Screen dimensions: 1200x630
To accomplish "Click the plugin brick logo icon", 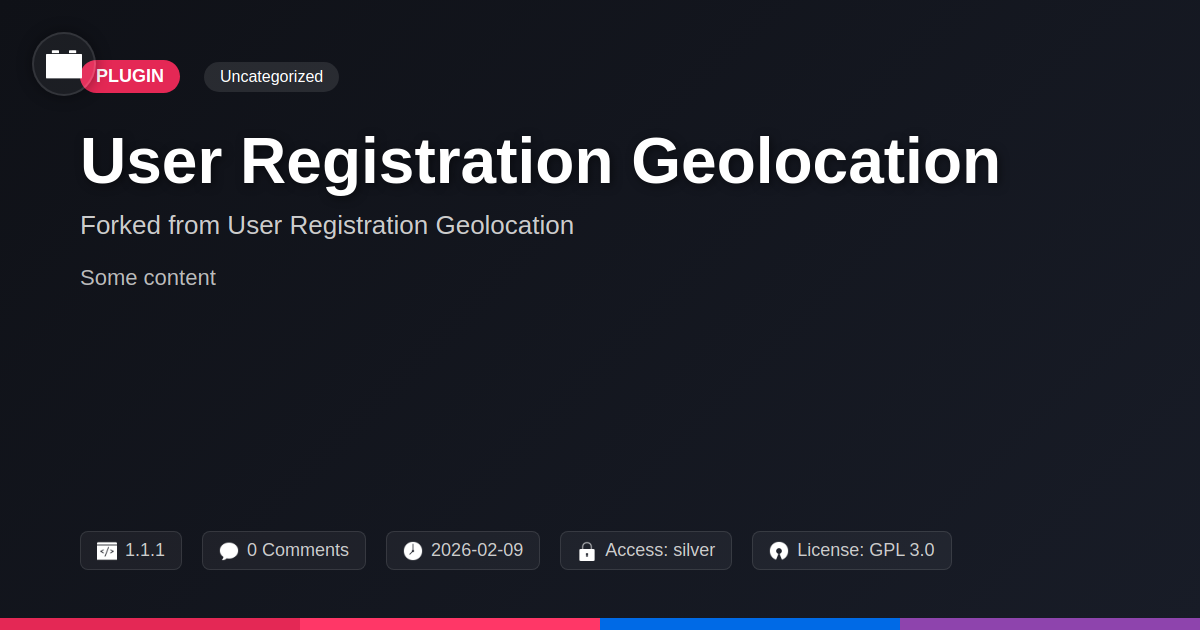I will coord(64,64).
